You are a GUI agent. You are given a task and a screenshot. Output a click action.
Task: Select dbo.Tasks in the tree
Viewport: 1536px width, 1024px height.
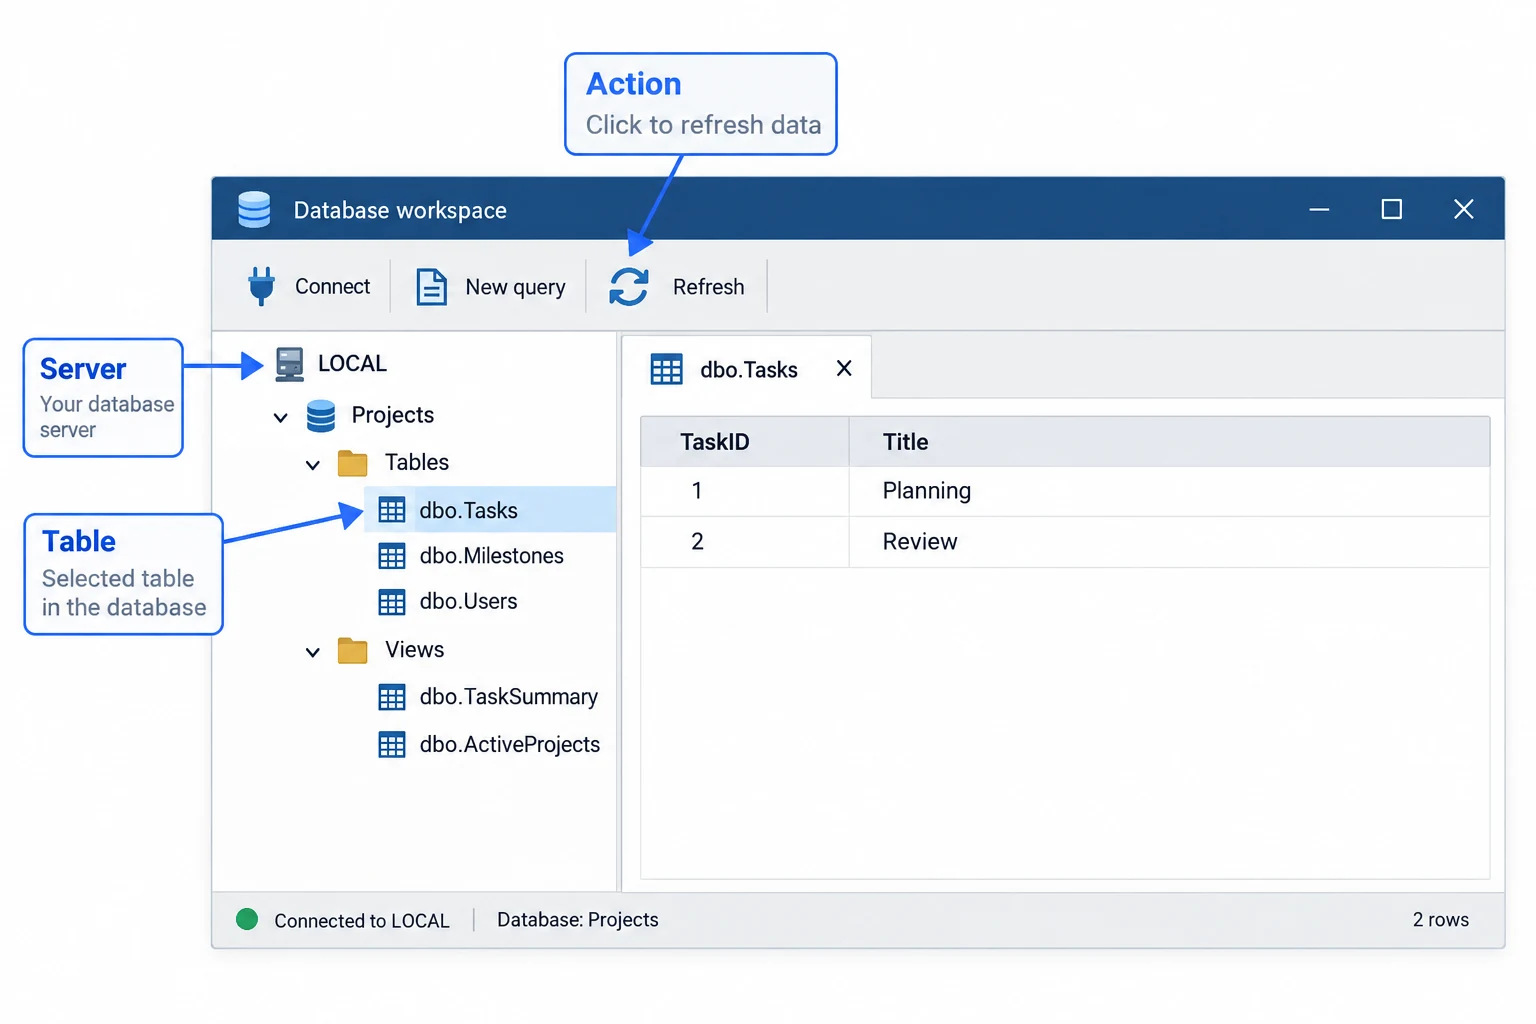(469, 510)
